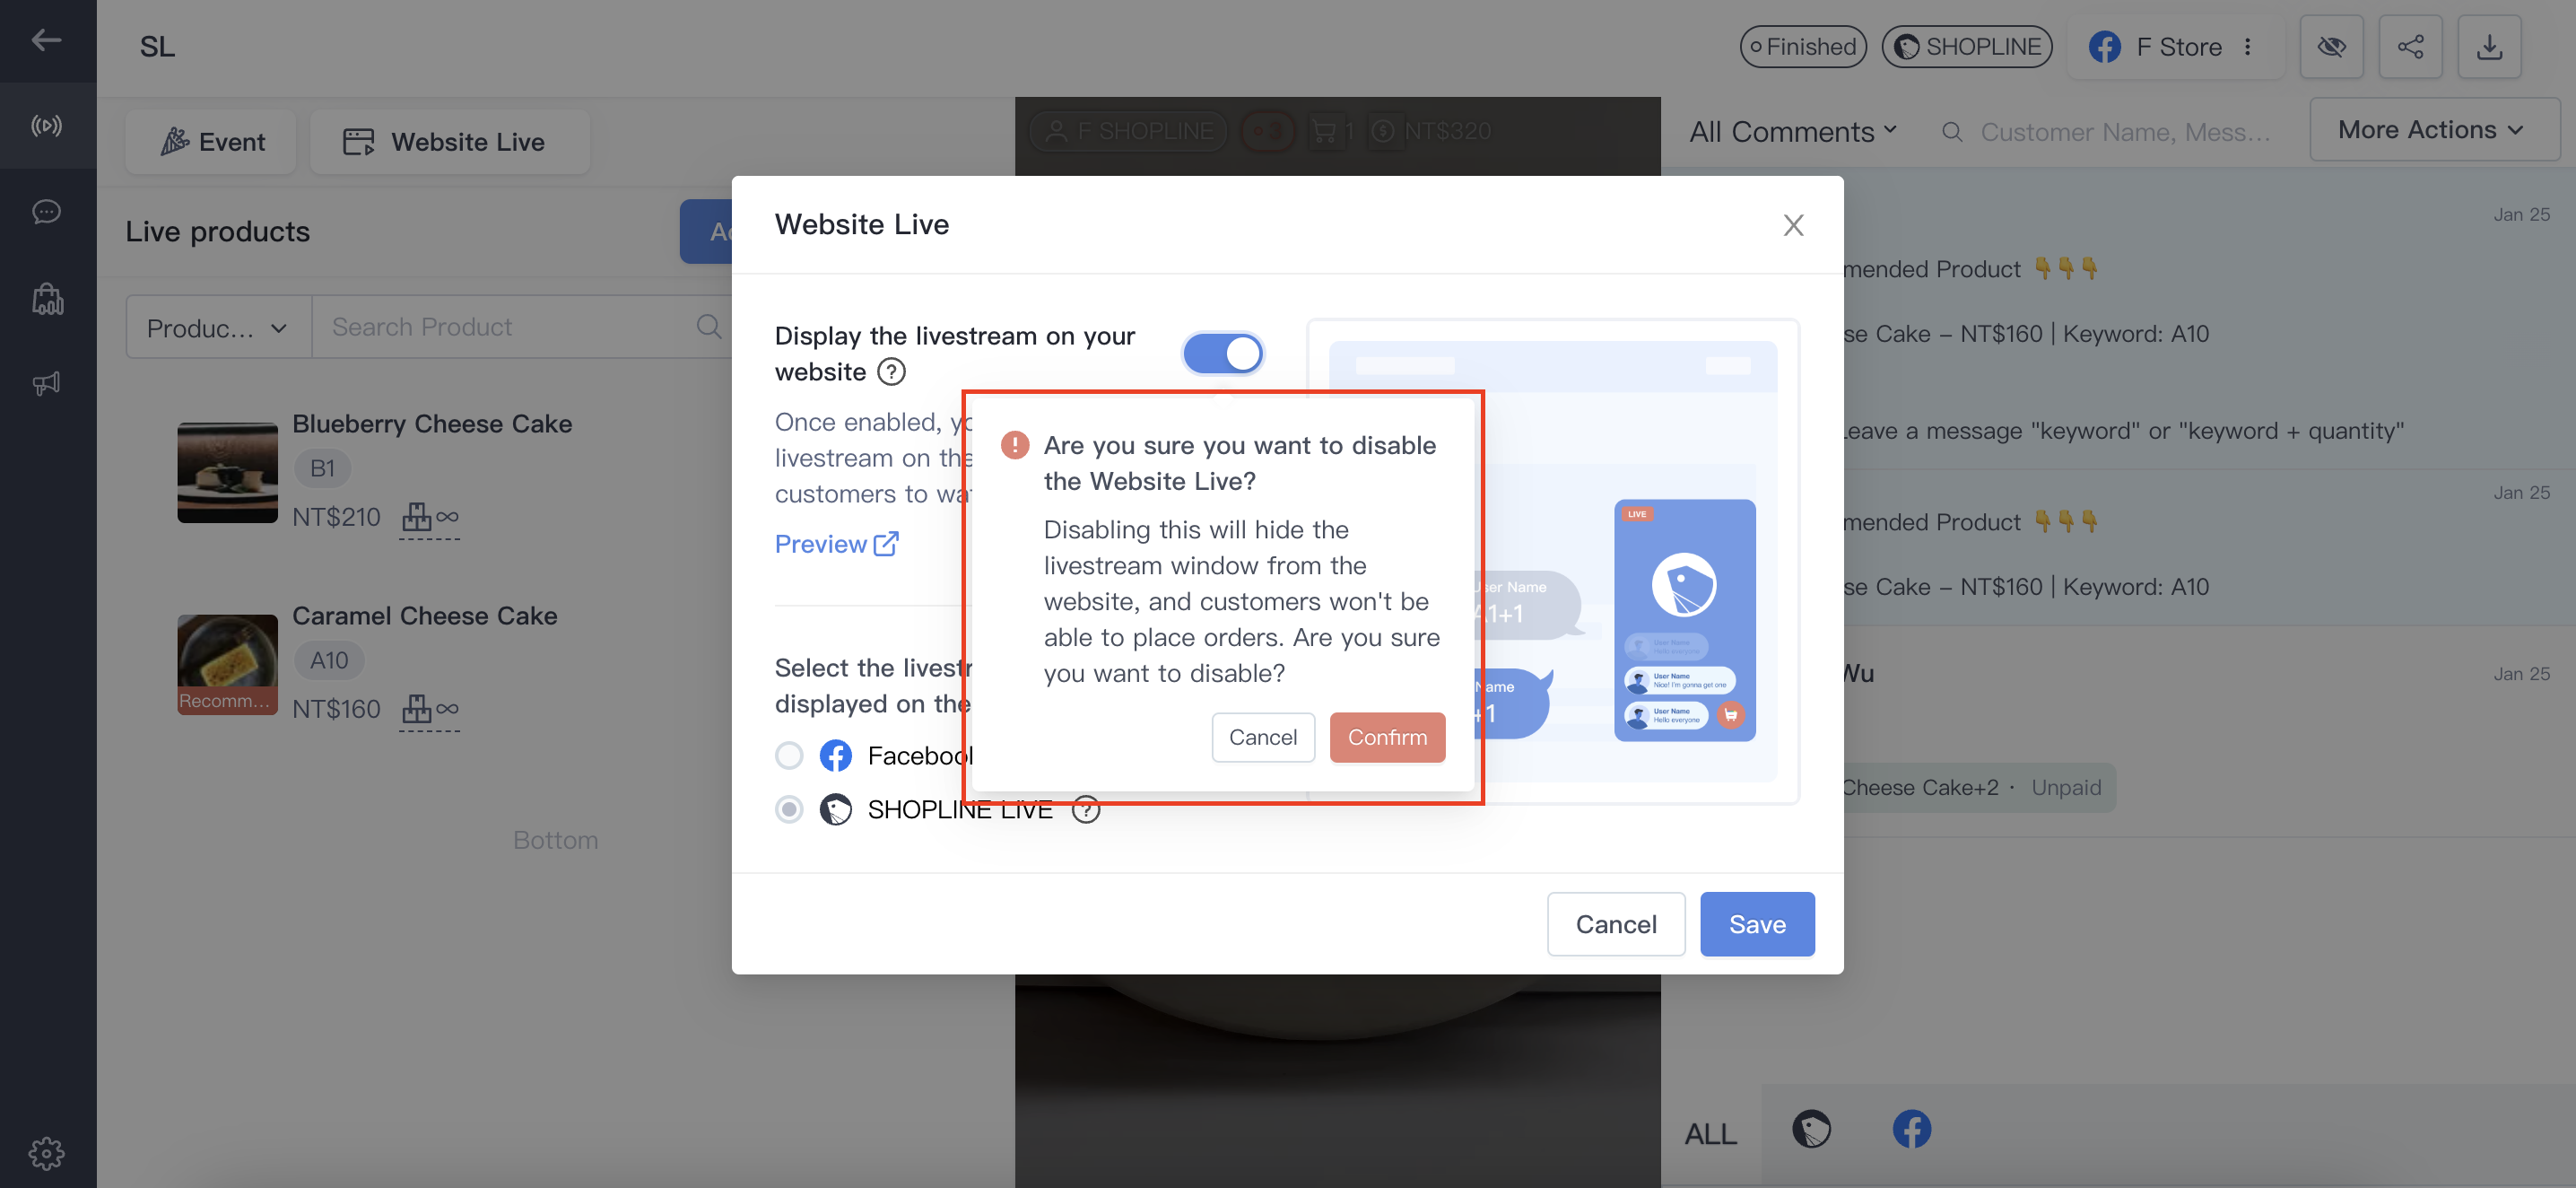Select the SHOPLINE LIVE radio button

pos(789,809)
